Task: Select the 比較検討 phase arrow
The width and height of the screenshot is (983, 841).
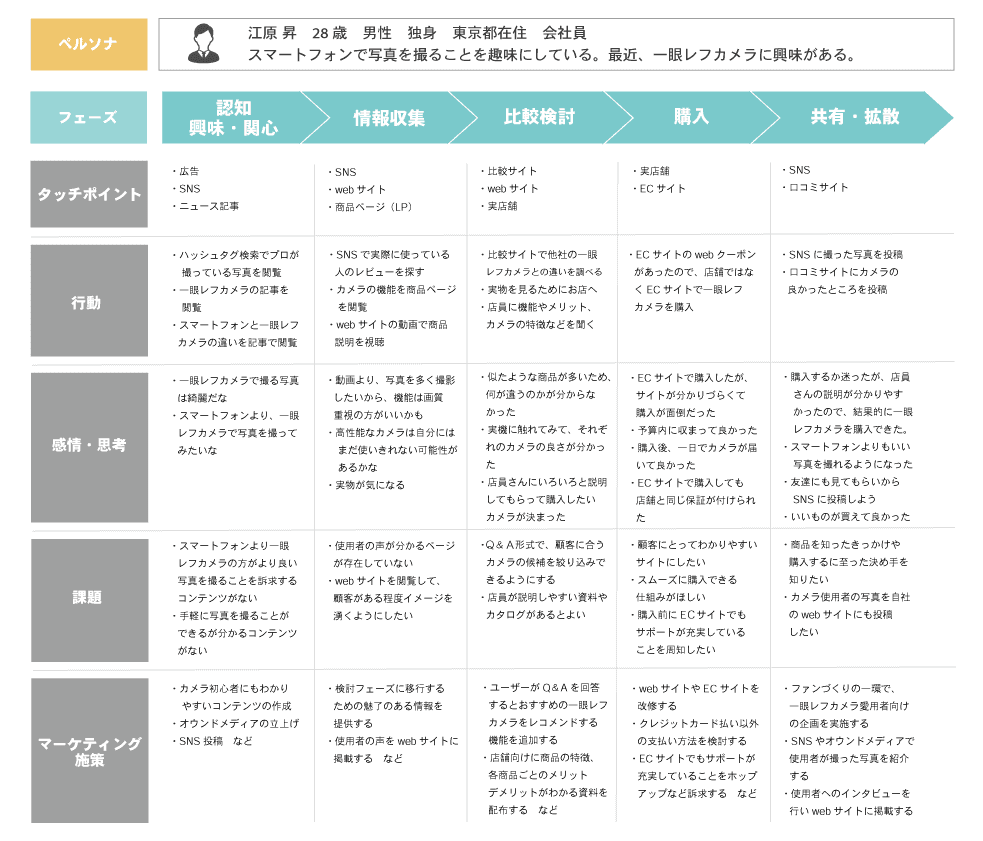Action: [x=540, y=117]
